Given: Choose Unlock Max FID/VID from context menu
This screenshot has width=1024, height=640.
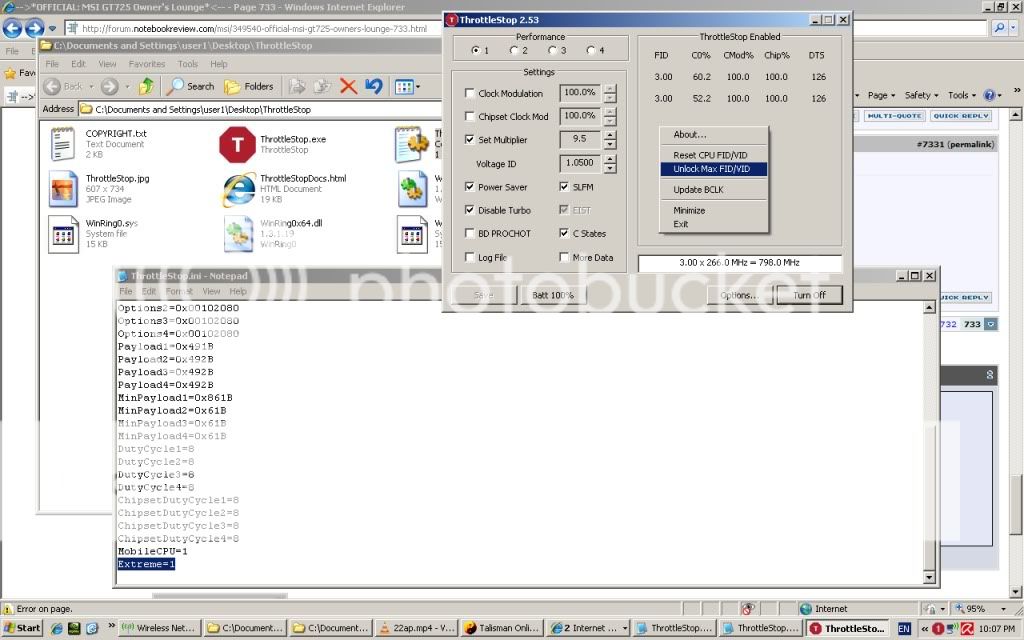Looking at the screenshot, I should pyautogui.click(x=712, y=169).
